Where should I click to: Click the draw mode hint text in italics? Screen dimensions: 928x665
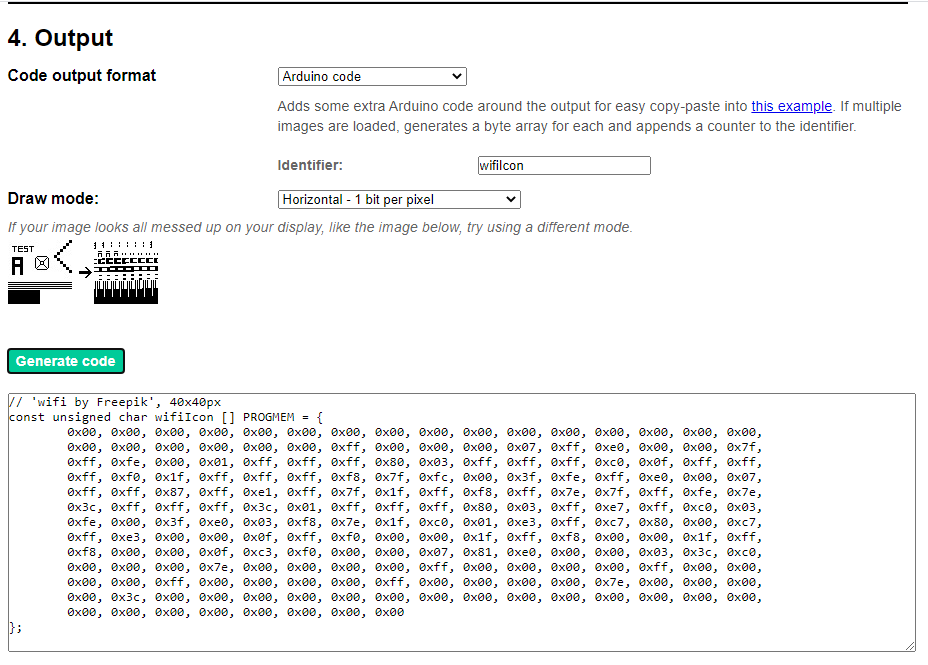320,228
